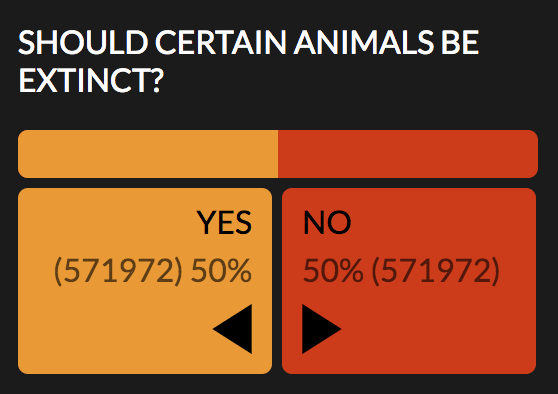Click the word EXTINCT? in the heading
The height and width of the screenshot is (394, 558).
tap(91, 80)
